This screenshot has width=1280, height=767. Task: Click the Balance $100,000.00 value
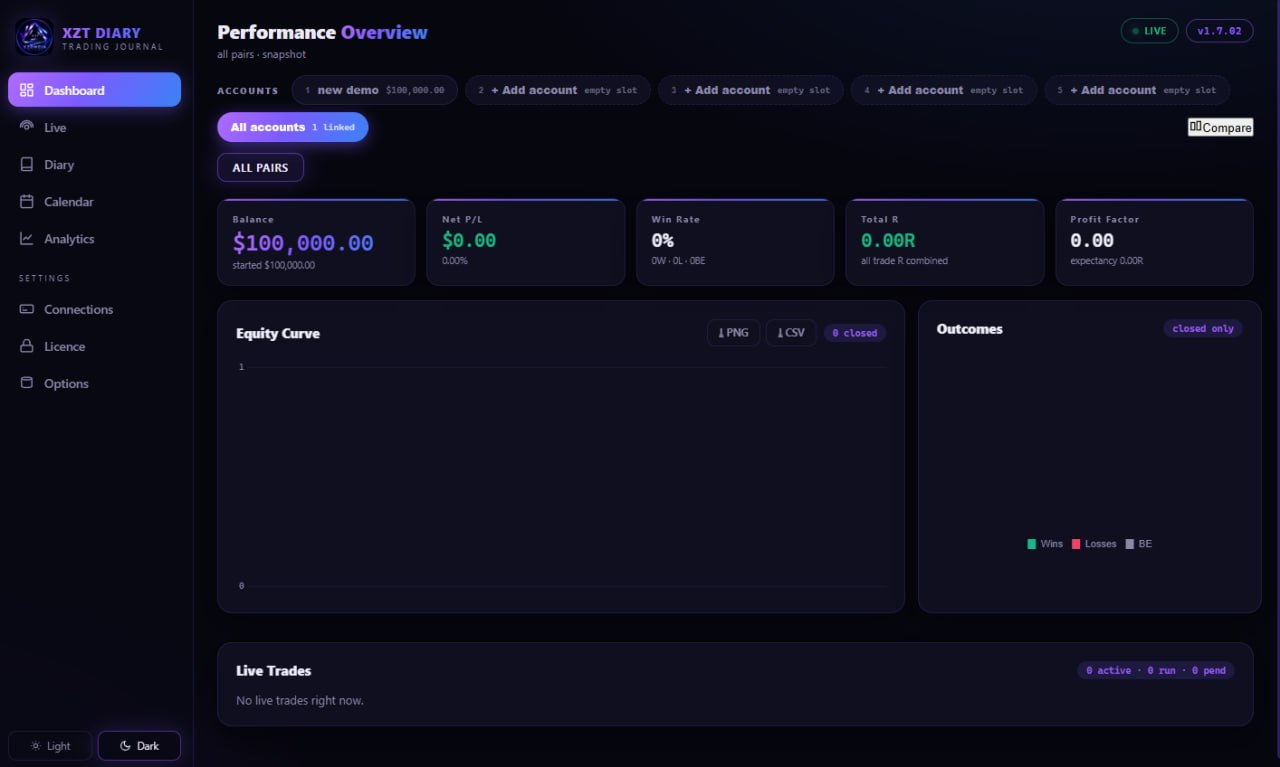[x=303, y=242]
